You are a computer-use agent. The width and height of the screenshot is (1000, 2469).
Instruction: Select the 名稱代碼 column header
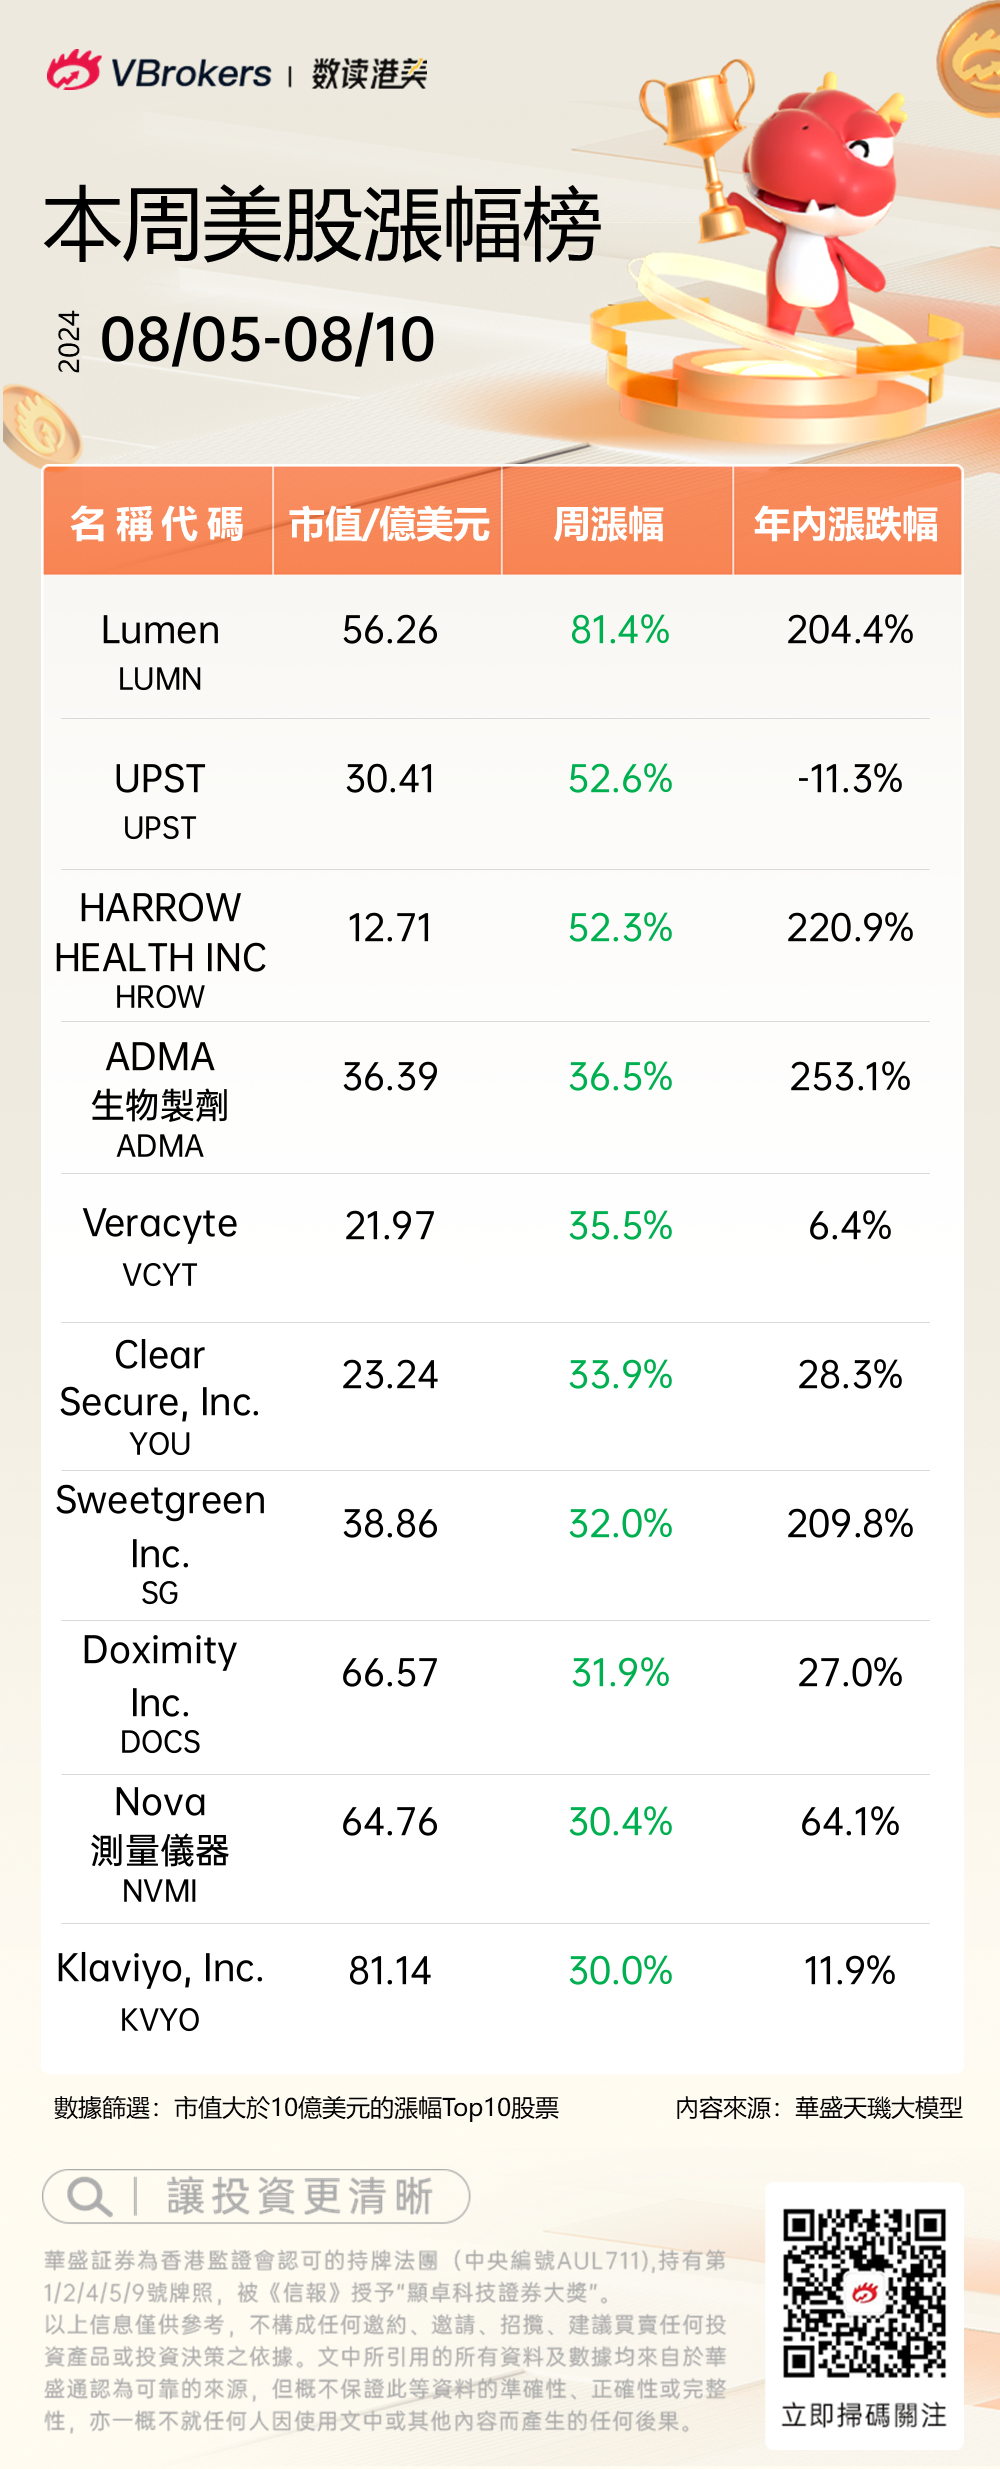(x=158, y=523)
